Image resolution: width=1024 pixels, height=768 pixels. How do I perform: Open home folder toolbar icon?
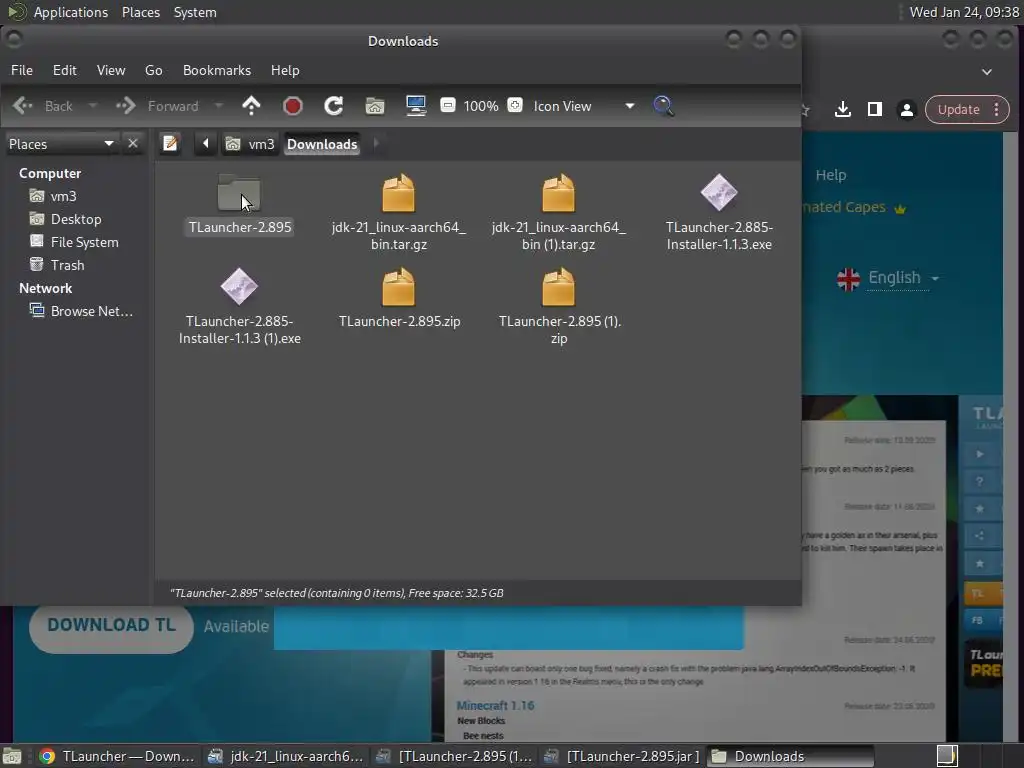pos(375,106)
